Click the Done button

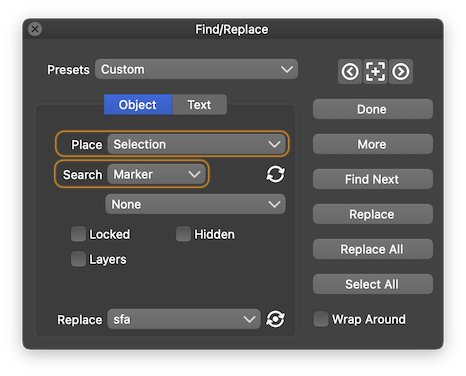pyautogui.click(x=373, y=109)
